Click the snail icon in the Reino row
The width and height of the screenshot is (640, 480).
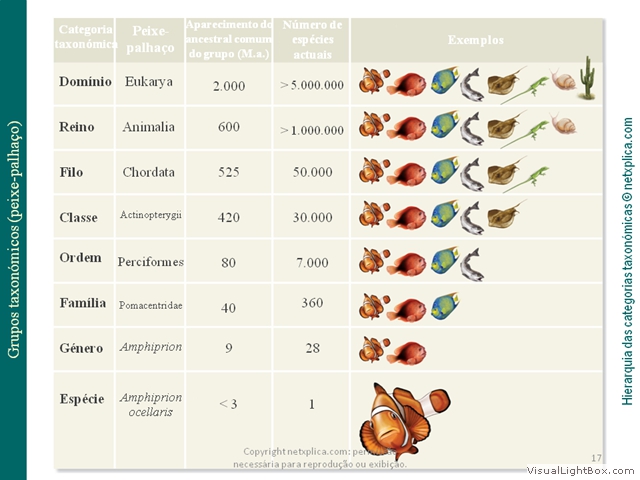tap(563, 123)
